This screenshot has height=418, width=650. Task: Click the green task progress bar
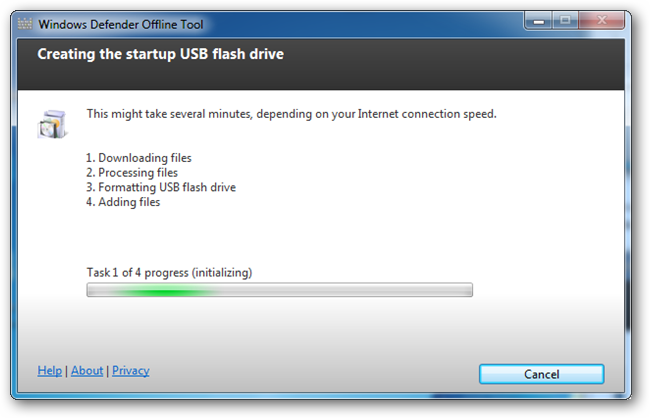click(x=279, y=290)
